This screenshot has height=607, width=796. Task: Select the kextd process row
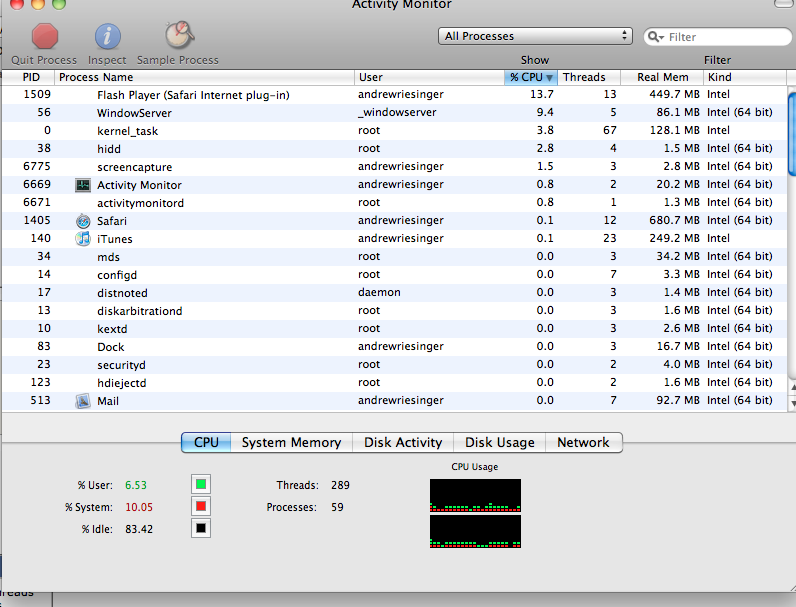395,329
